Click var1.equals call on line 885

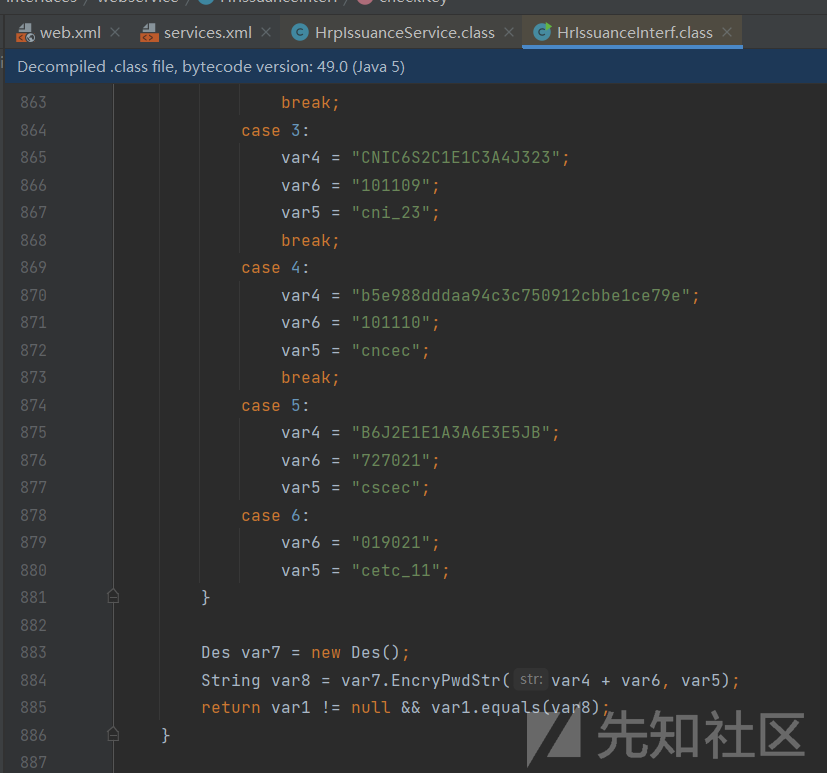(515, 708)
